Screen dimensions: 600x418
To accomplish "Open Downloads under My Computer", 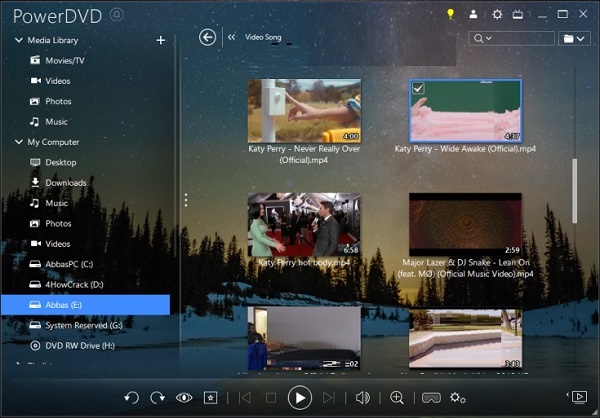I will 65,183.
